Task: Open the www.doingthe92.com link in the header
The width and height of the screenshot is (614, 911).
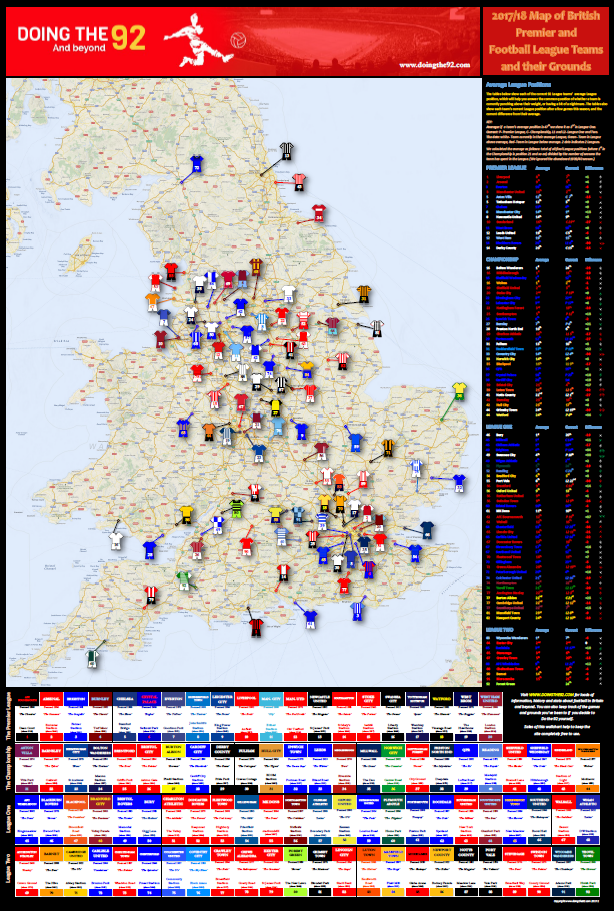Action: [435, 65]
